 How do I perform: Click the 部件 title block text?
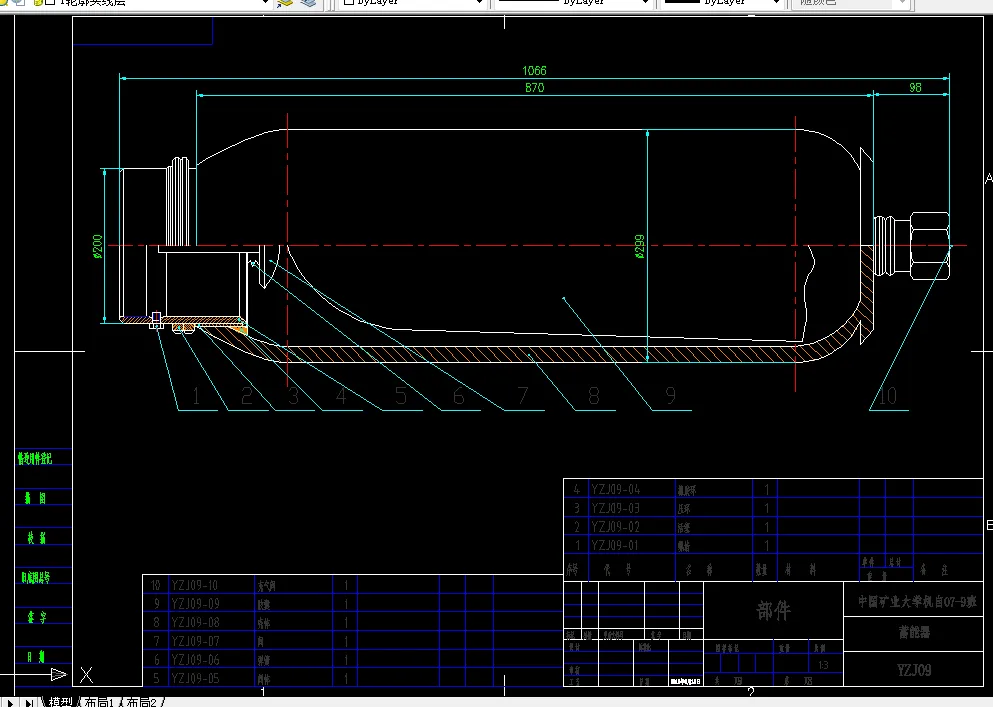point(773,611)
